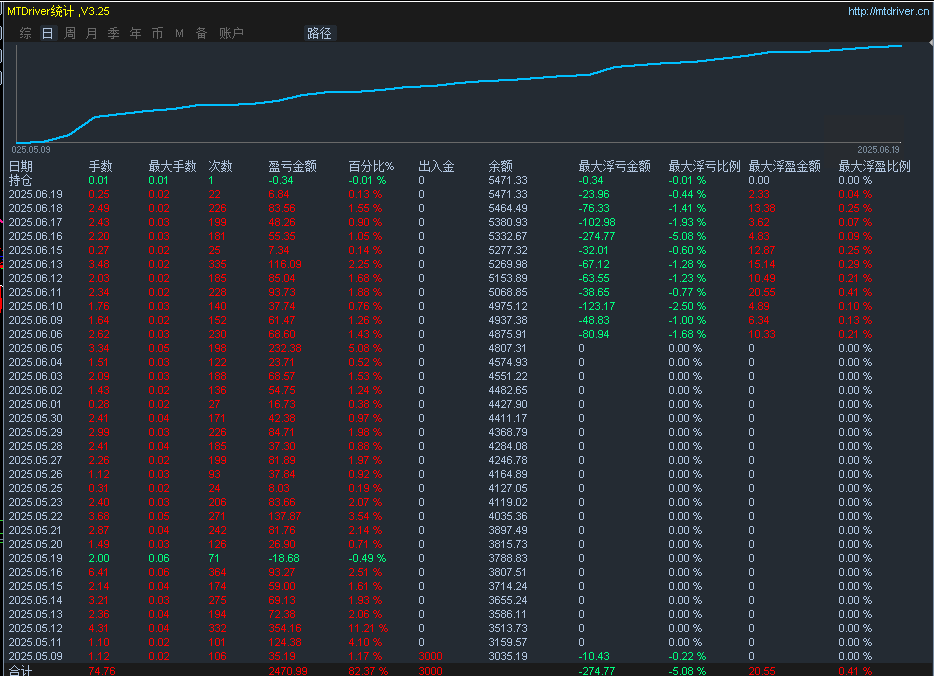Click the percentage 11.21 %

368,628
